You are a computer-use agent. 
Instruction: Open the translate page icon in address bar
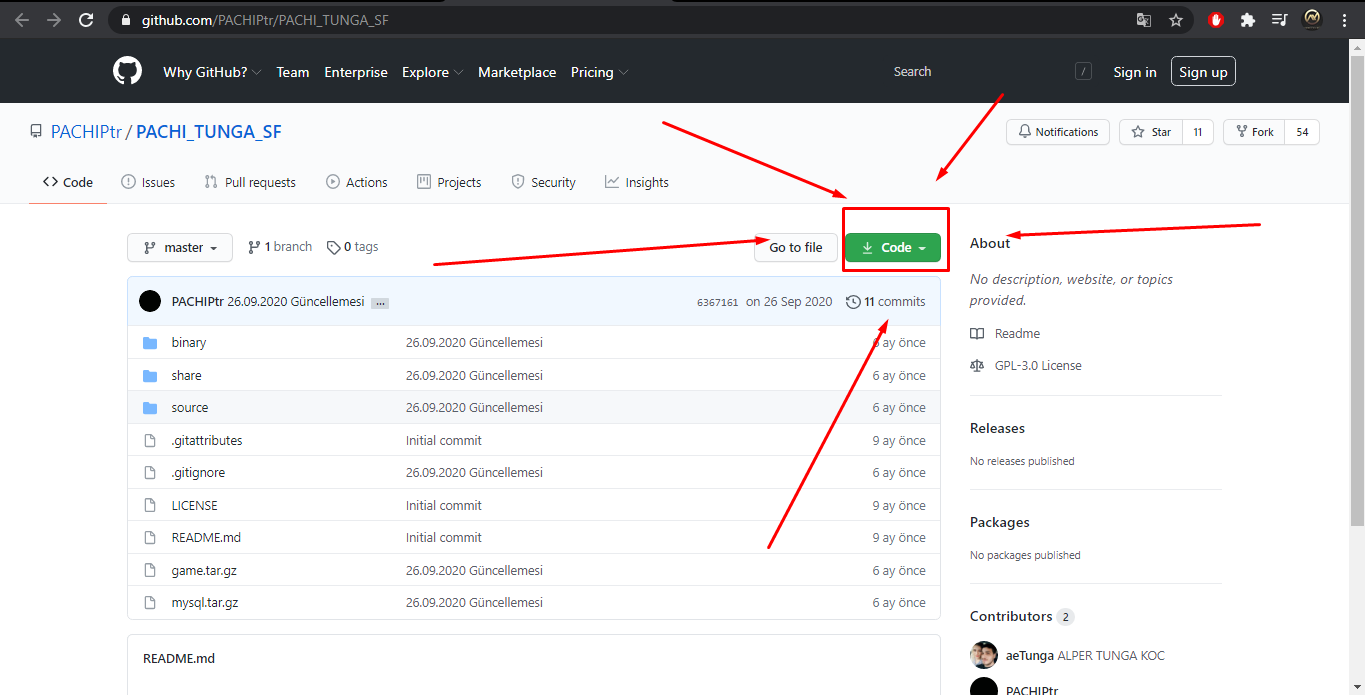tap(1144, 19)
